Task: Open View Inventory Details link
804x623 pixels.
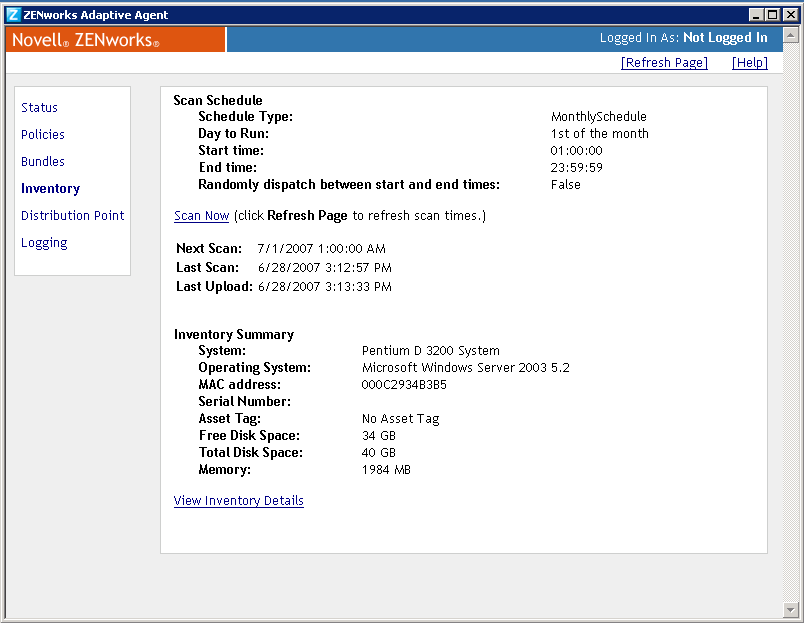Action: (239, 500)
